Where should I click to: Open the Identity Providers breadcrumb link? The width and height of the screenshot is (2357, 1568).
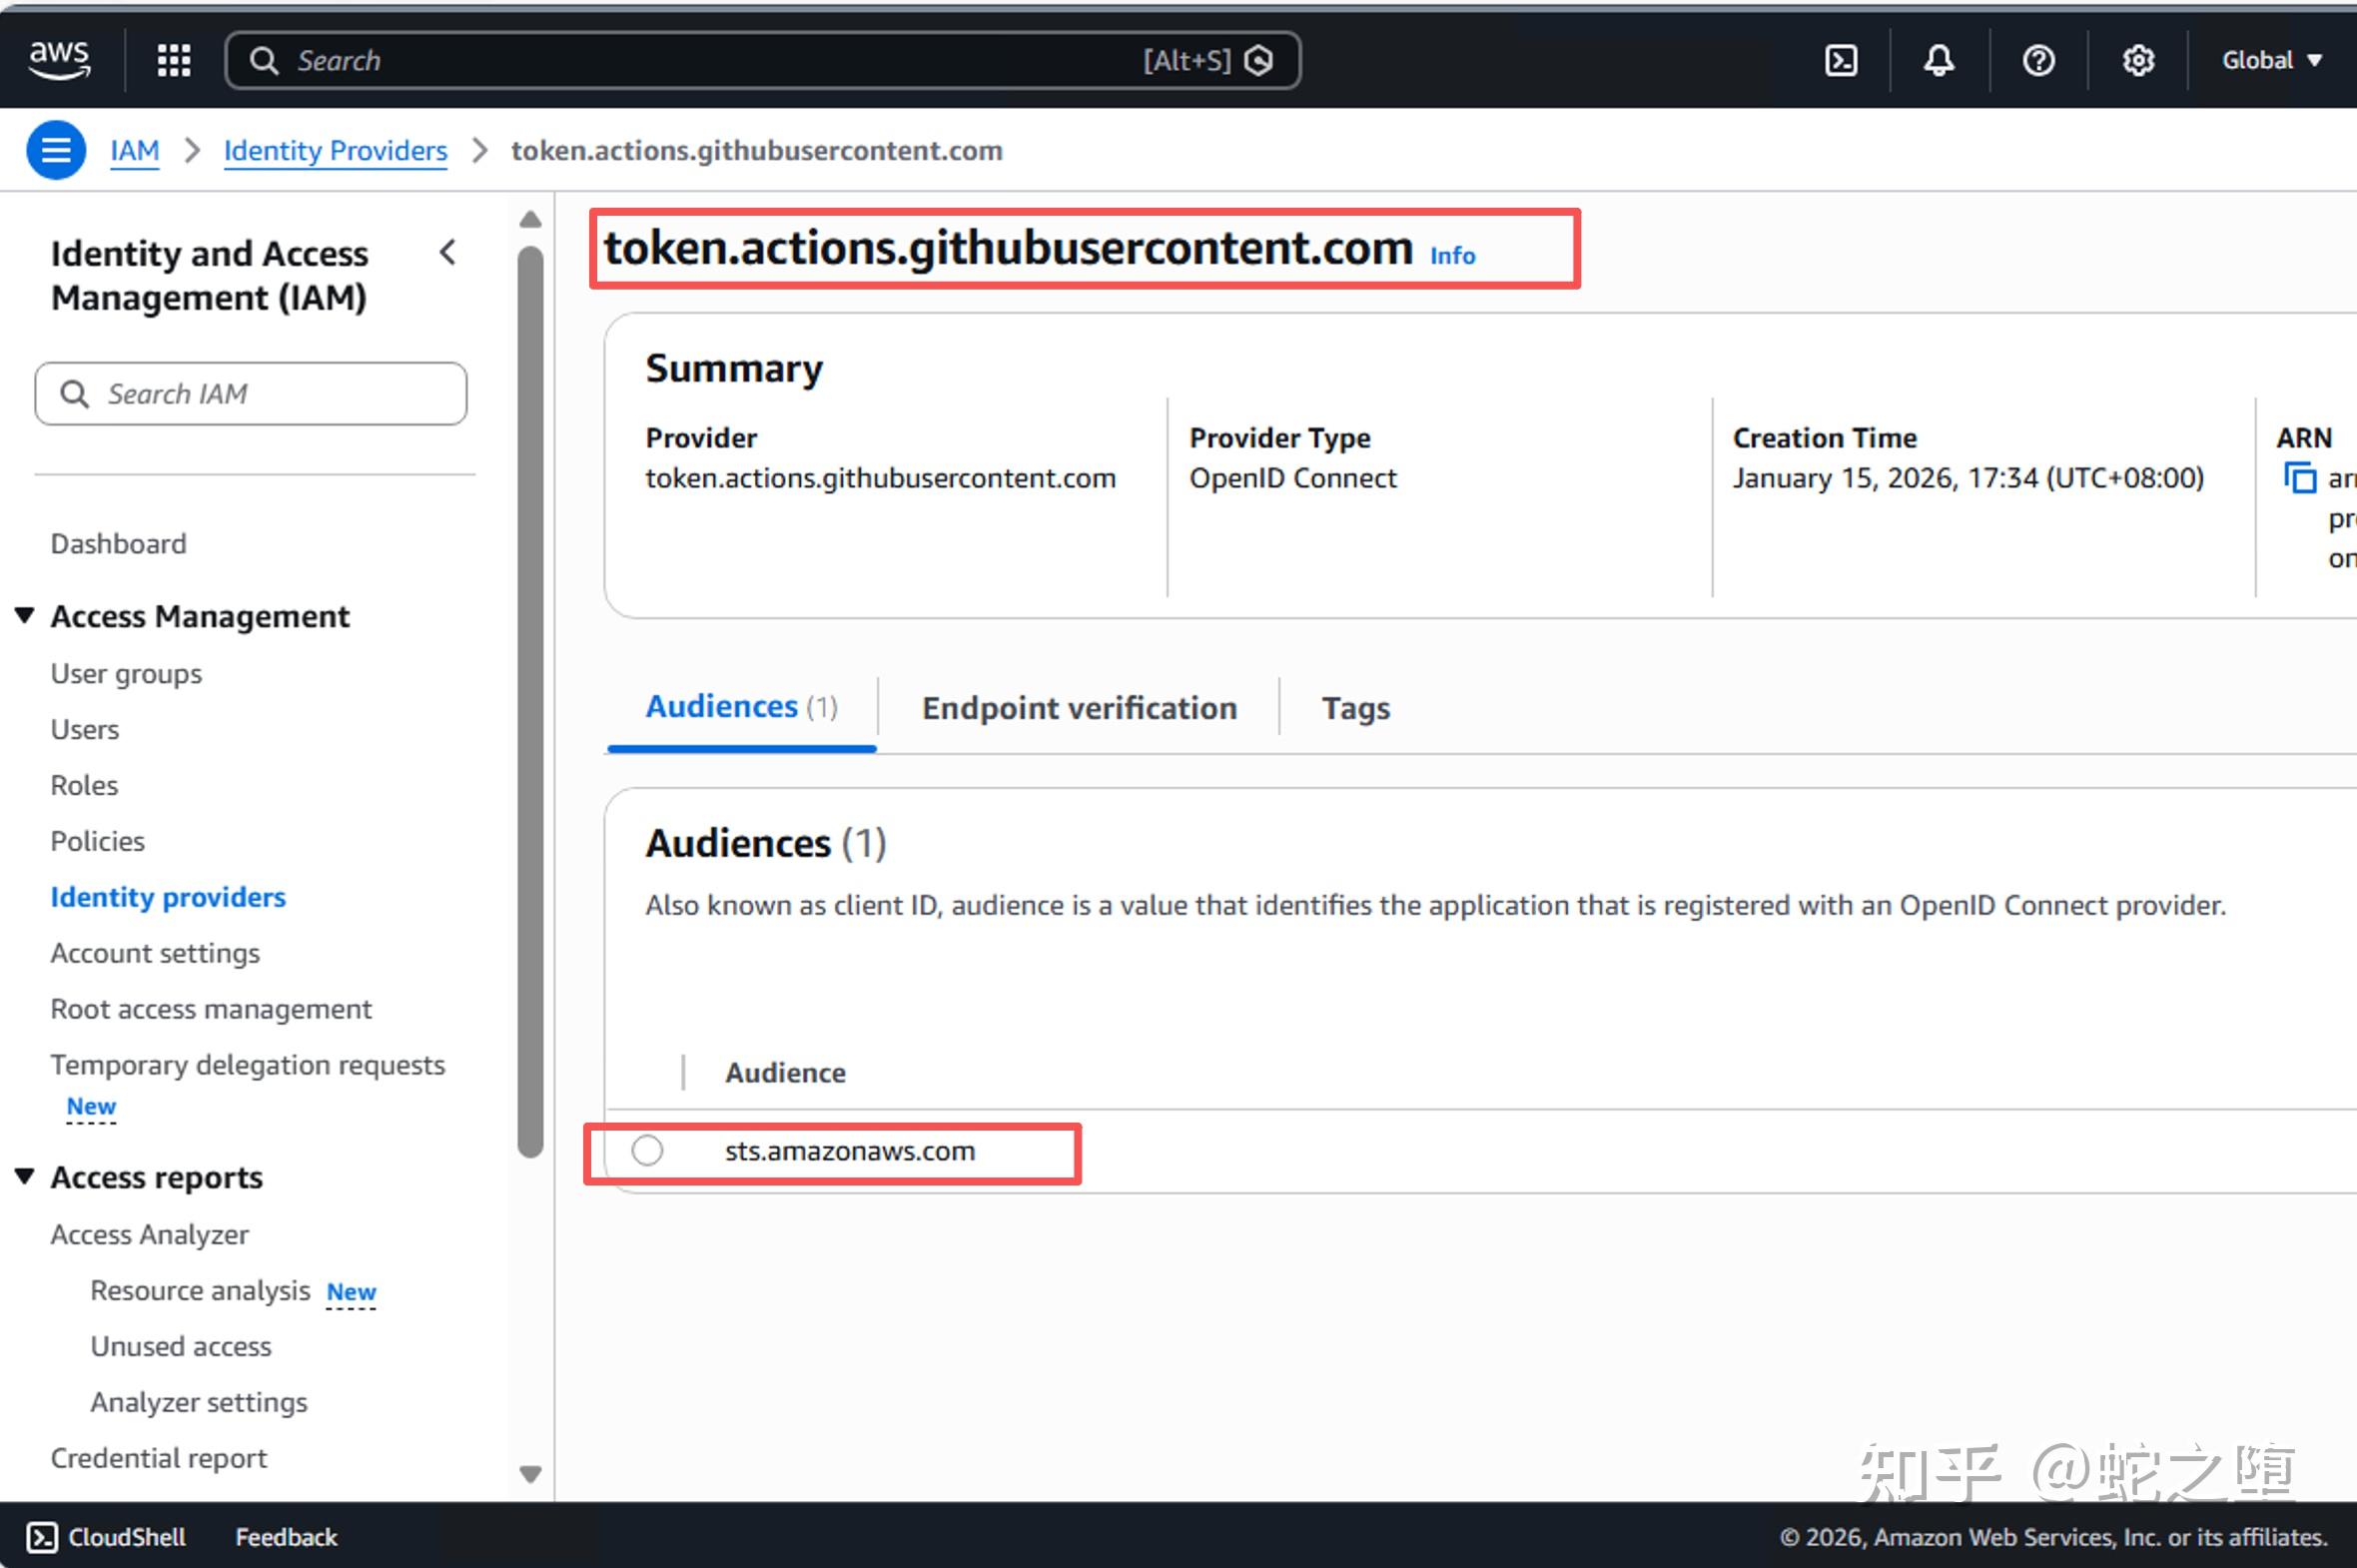point(335,150)
